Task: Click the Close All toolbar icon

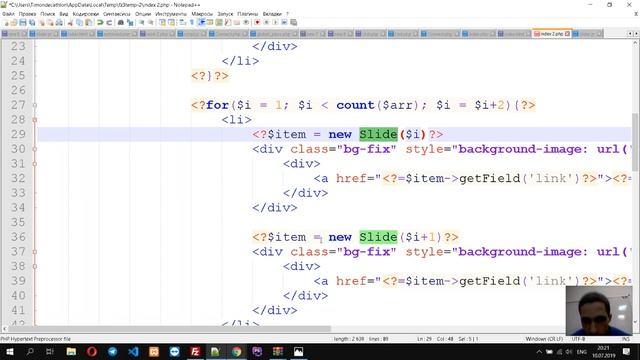Action: 50,22
